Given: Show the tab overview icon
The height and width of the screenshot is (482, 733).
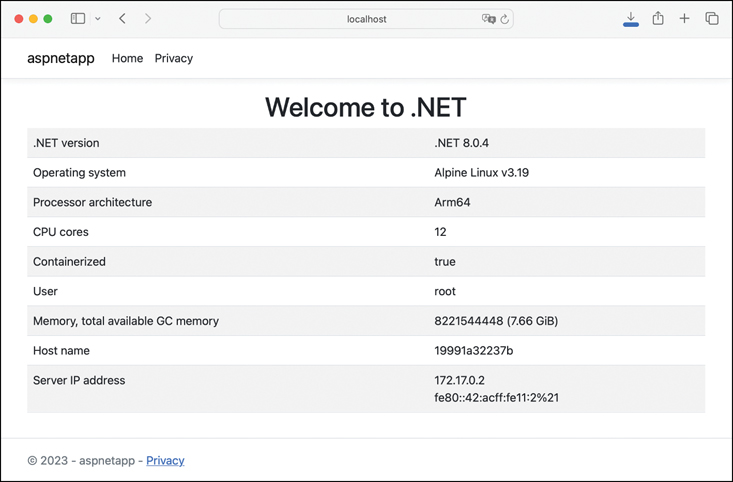Looking at the screenshot, I should click(712, 19).
